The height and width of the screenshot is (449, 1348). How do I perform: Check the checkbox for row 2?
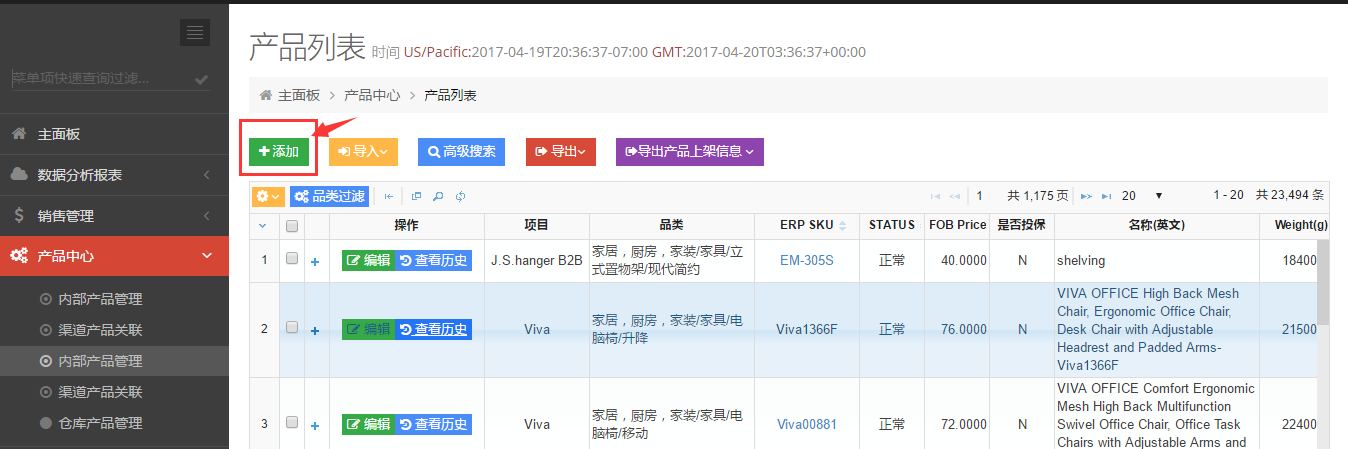(x=292, y=328)
